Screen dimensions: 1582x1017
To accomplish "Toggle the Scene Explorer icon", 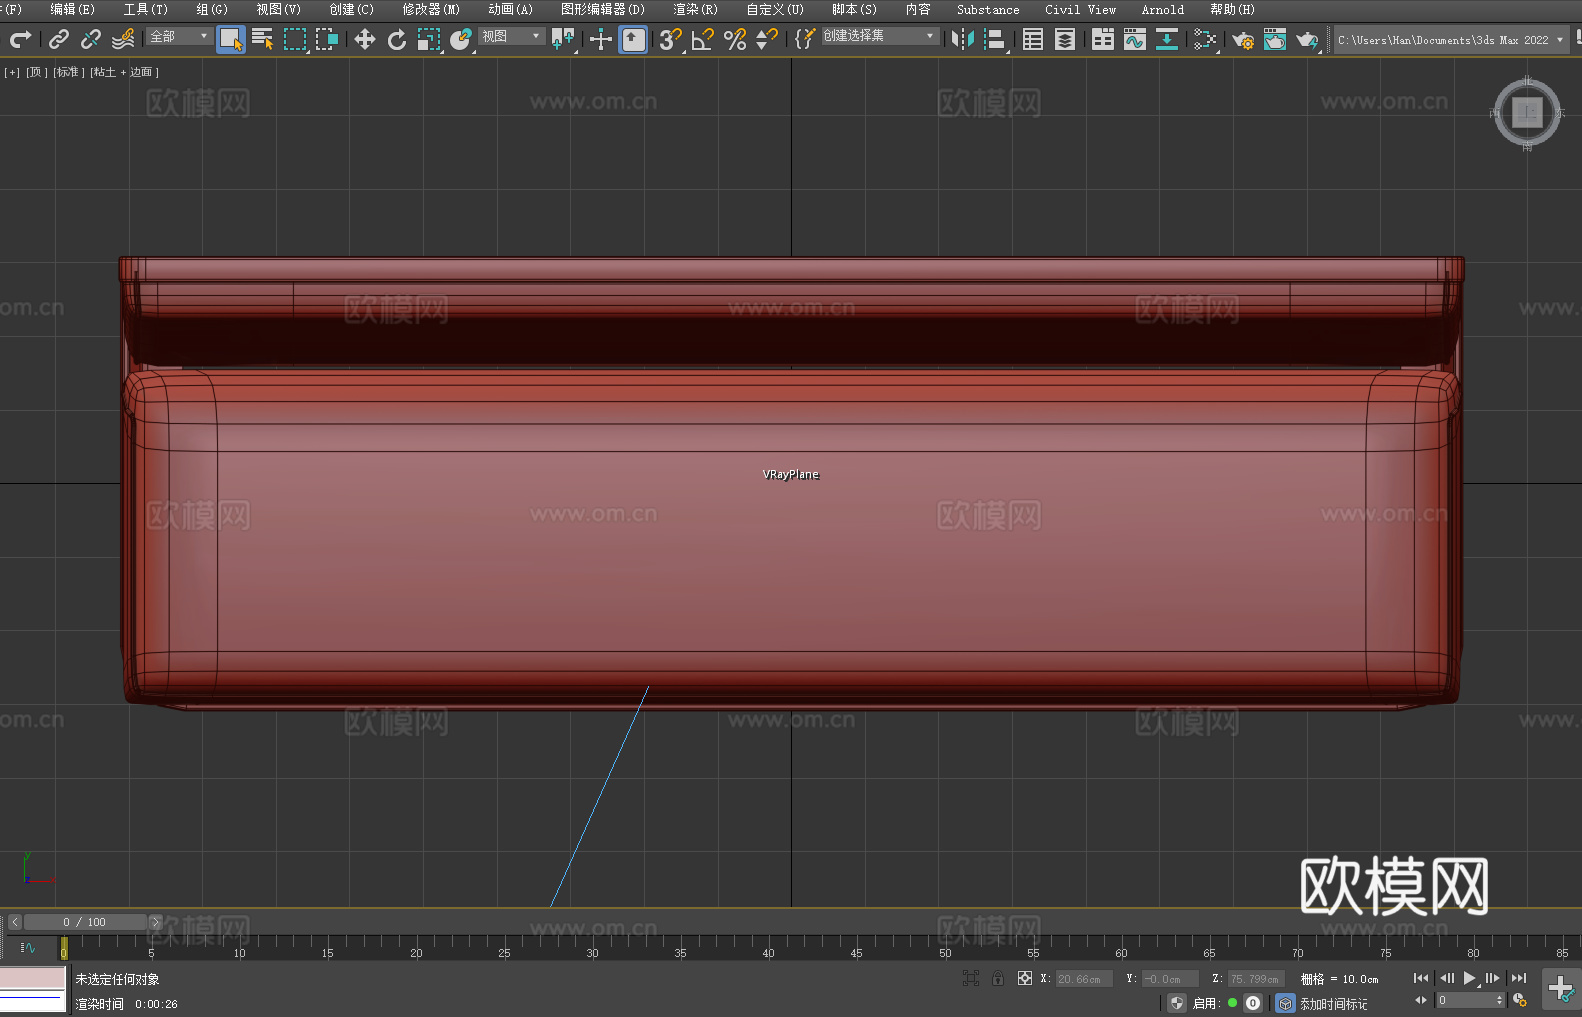I will [1033, 39].
